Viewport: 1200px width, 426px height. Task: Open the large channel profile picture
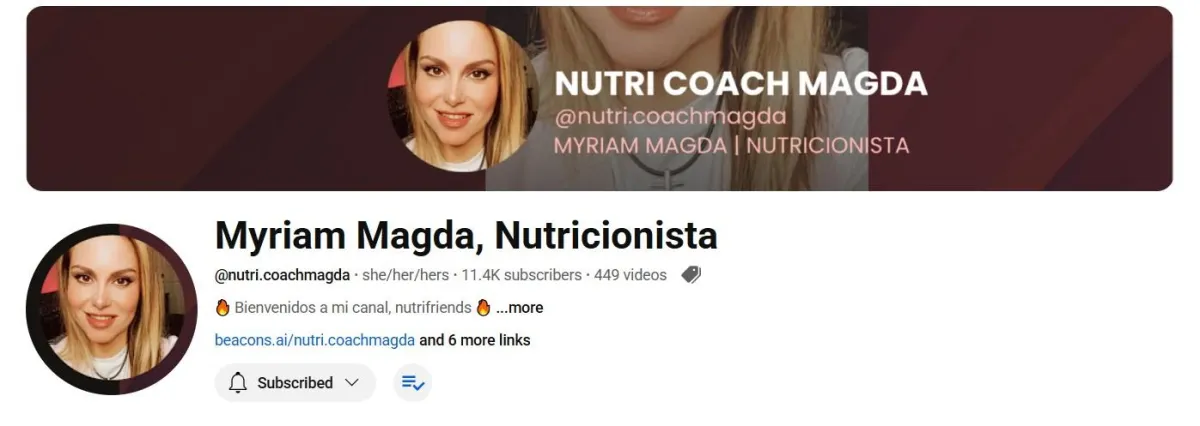tap(111, 309)
